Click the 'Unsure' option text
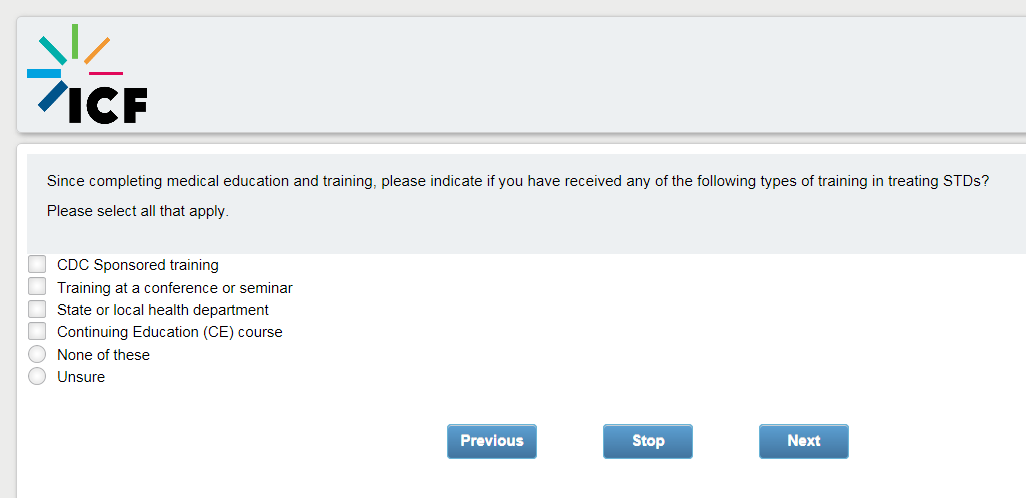Viewport: 1026px width, 498px height. pos(80,377)
